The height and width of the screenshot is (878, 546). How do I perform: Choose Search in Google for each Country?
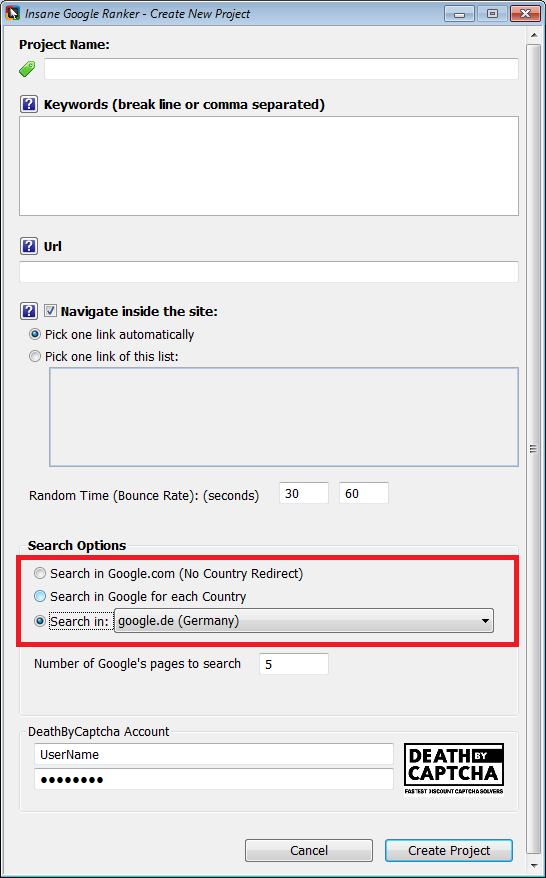point(40,597)
